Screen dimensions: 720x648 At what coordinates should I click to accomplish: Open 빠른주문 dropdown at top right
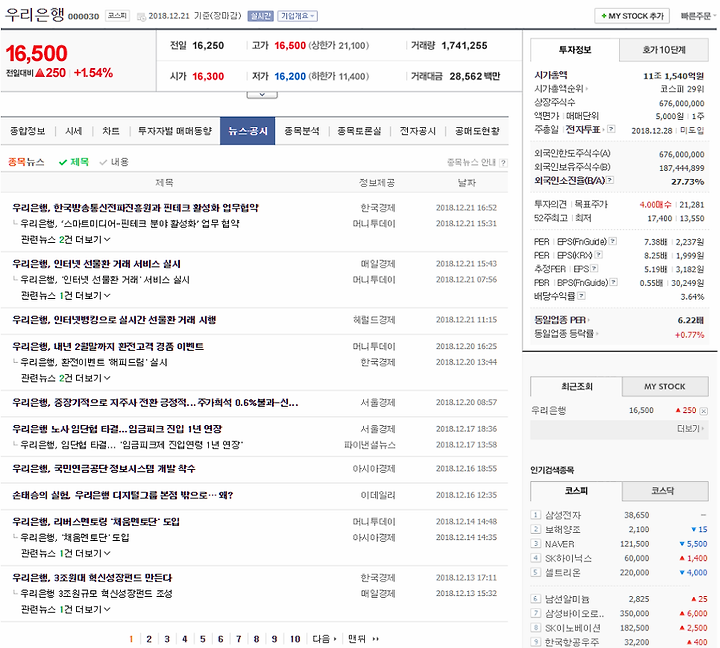point(698,16)
